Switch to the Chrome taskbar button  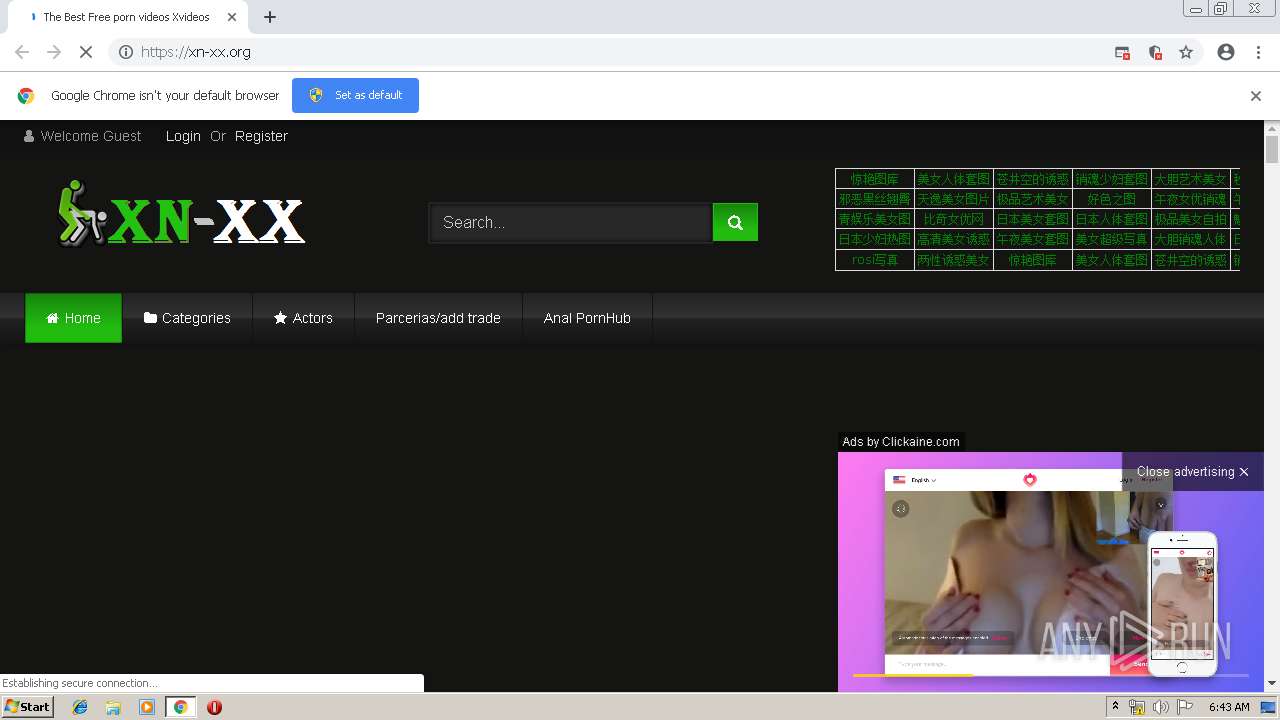pos(180,707)
